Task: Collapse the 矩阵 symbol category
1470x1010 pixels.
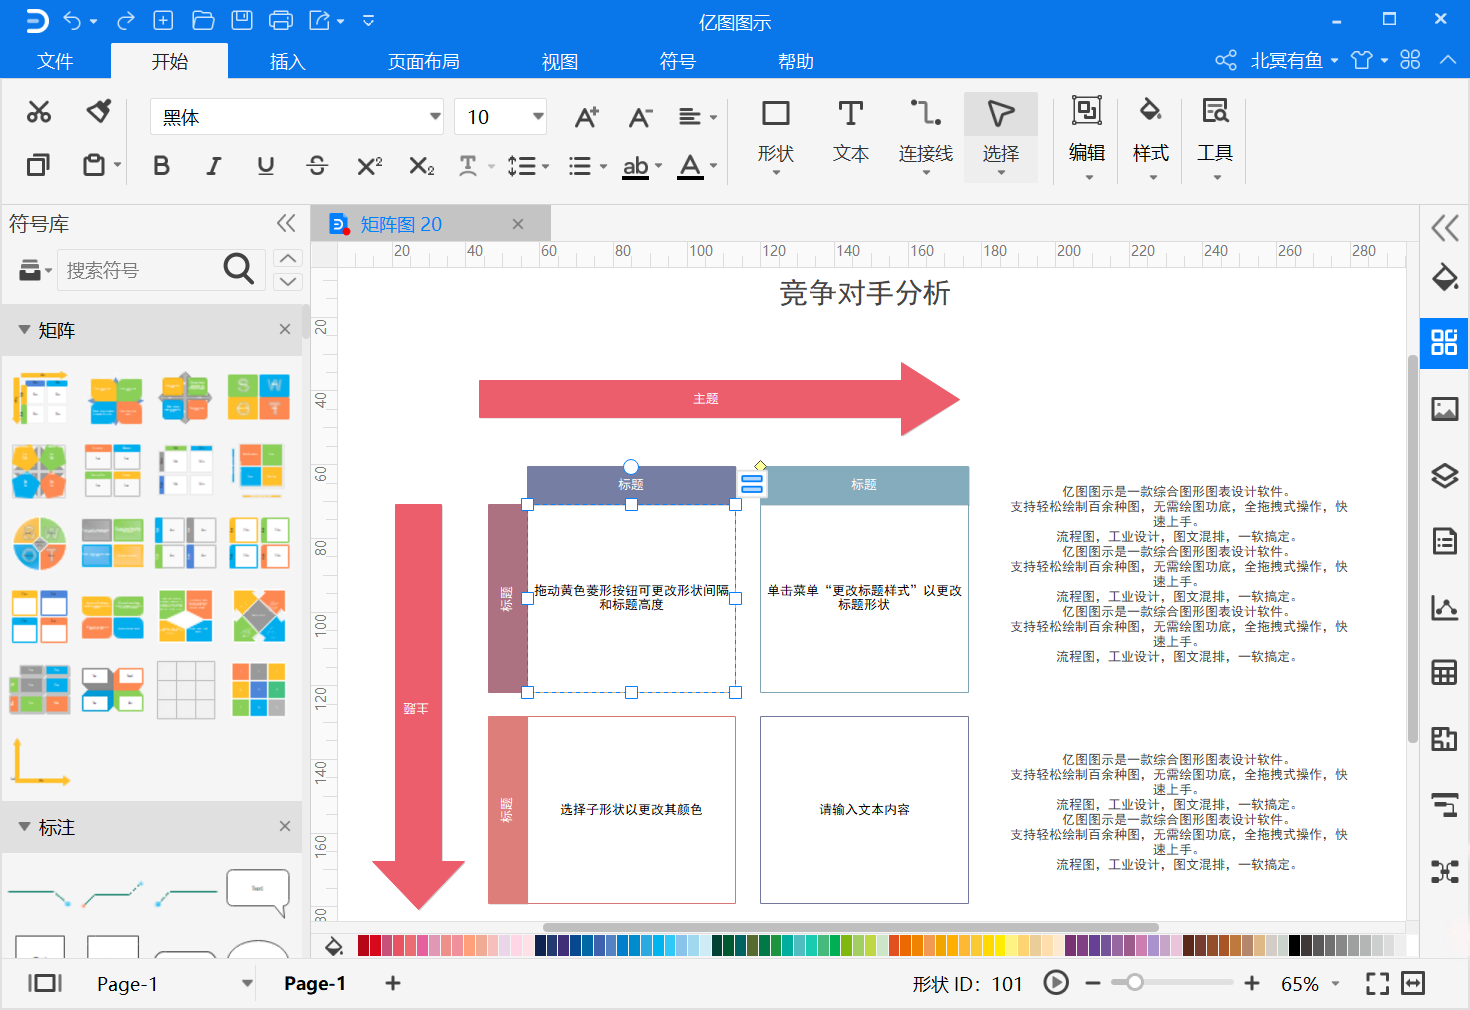Action: click(x=24, y=330)
